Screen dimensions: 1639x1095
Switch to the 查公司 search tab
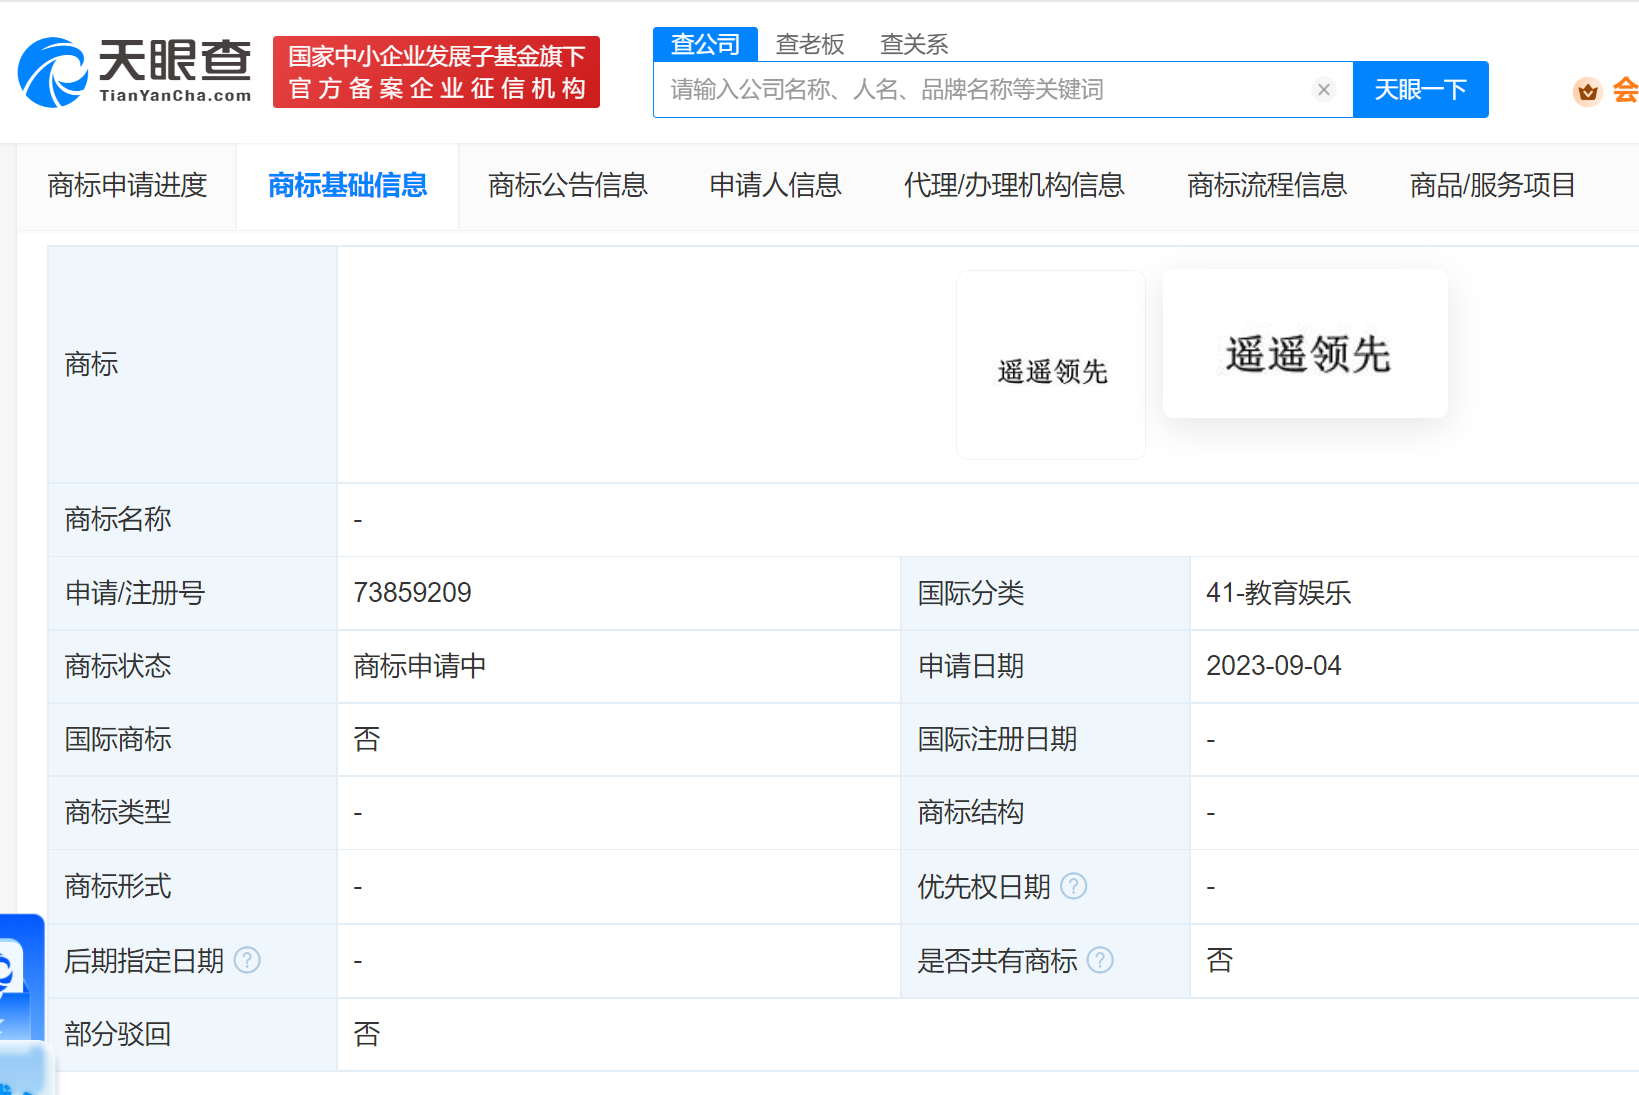click(x=705, y=44)
